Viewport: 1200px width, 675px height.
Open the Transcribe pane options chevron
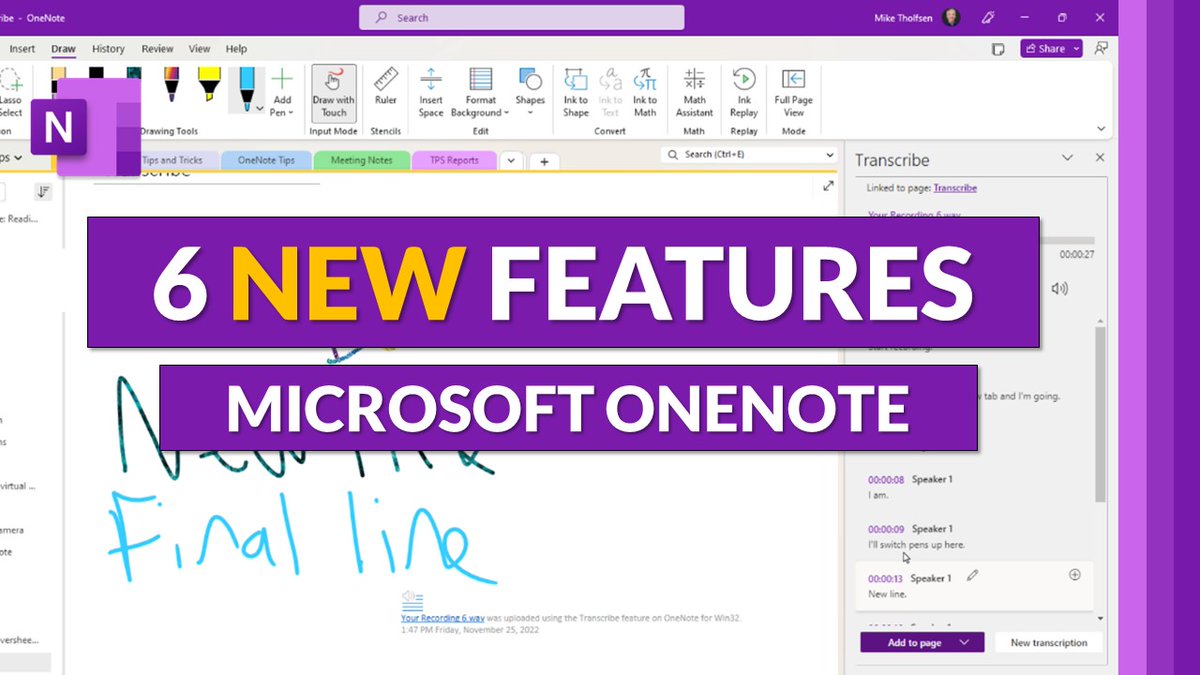tap(1067, 158)
